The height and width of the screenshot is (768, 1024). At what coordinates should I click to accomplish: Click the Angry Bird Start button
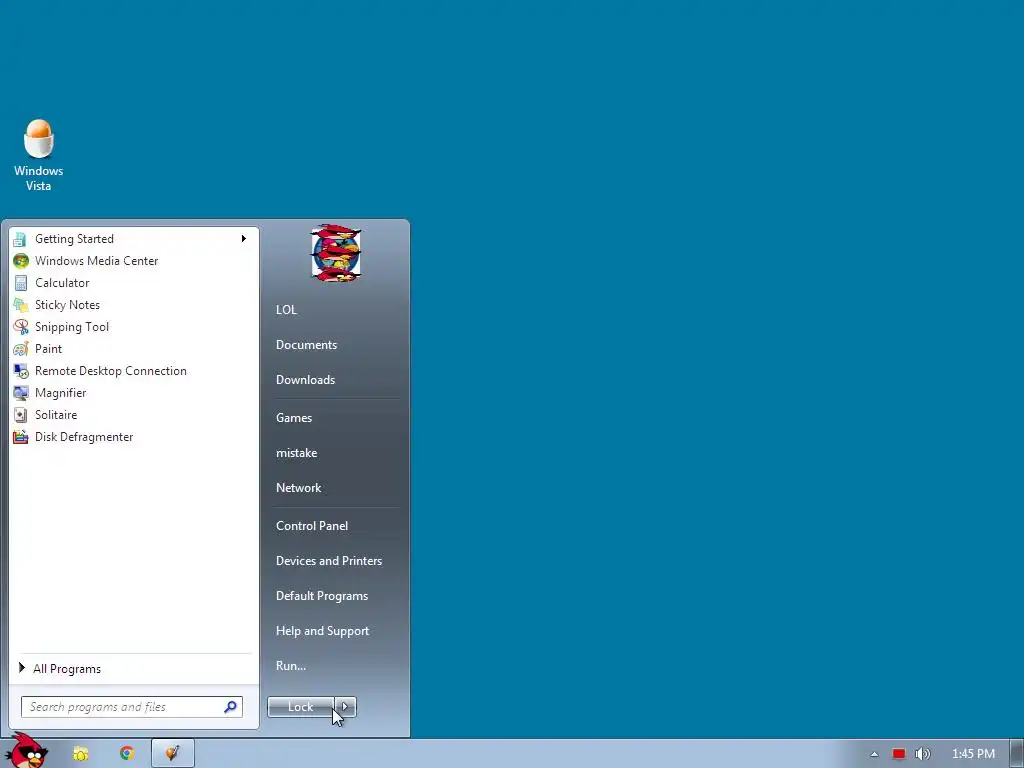coord(27,751)
